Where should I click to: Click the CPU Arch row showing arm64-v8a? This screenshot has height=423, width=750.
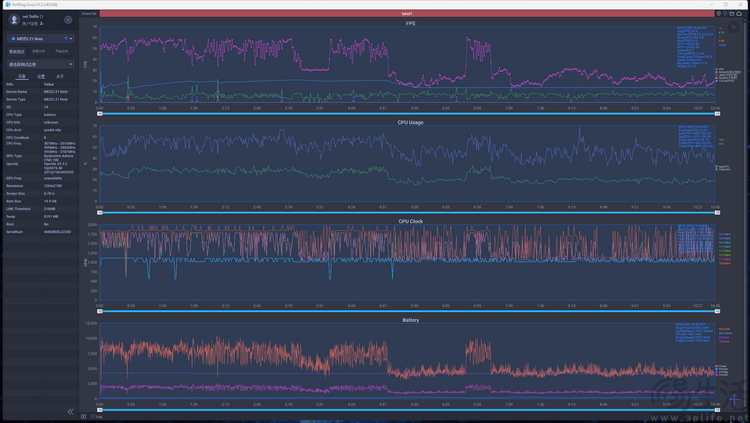(40, 130)
